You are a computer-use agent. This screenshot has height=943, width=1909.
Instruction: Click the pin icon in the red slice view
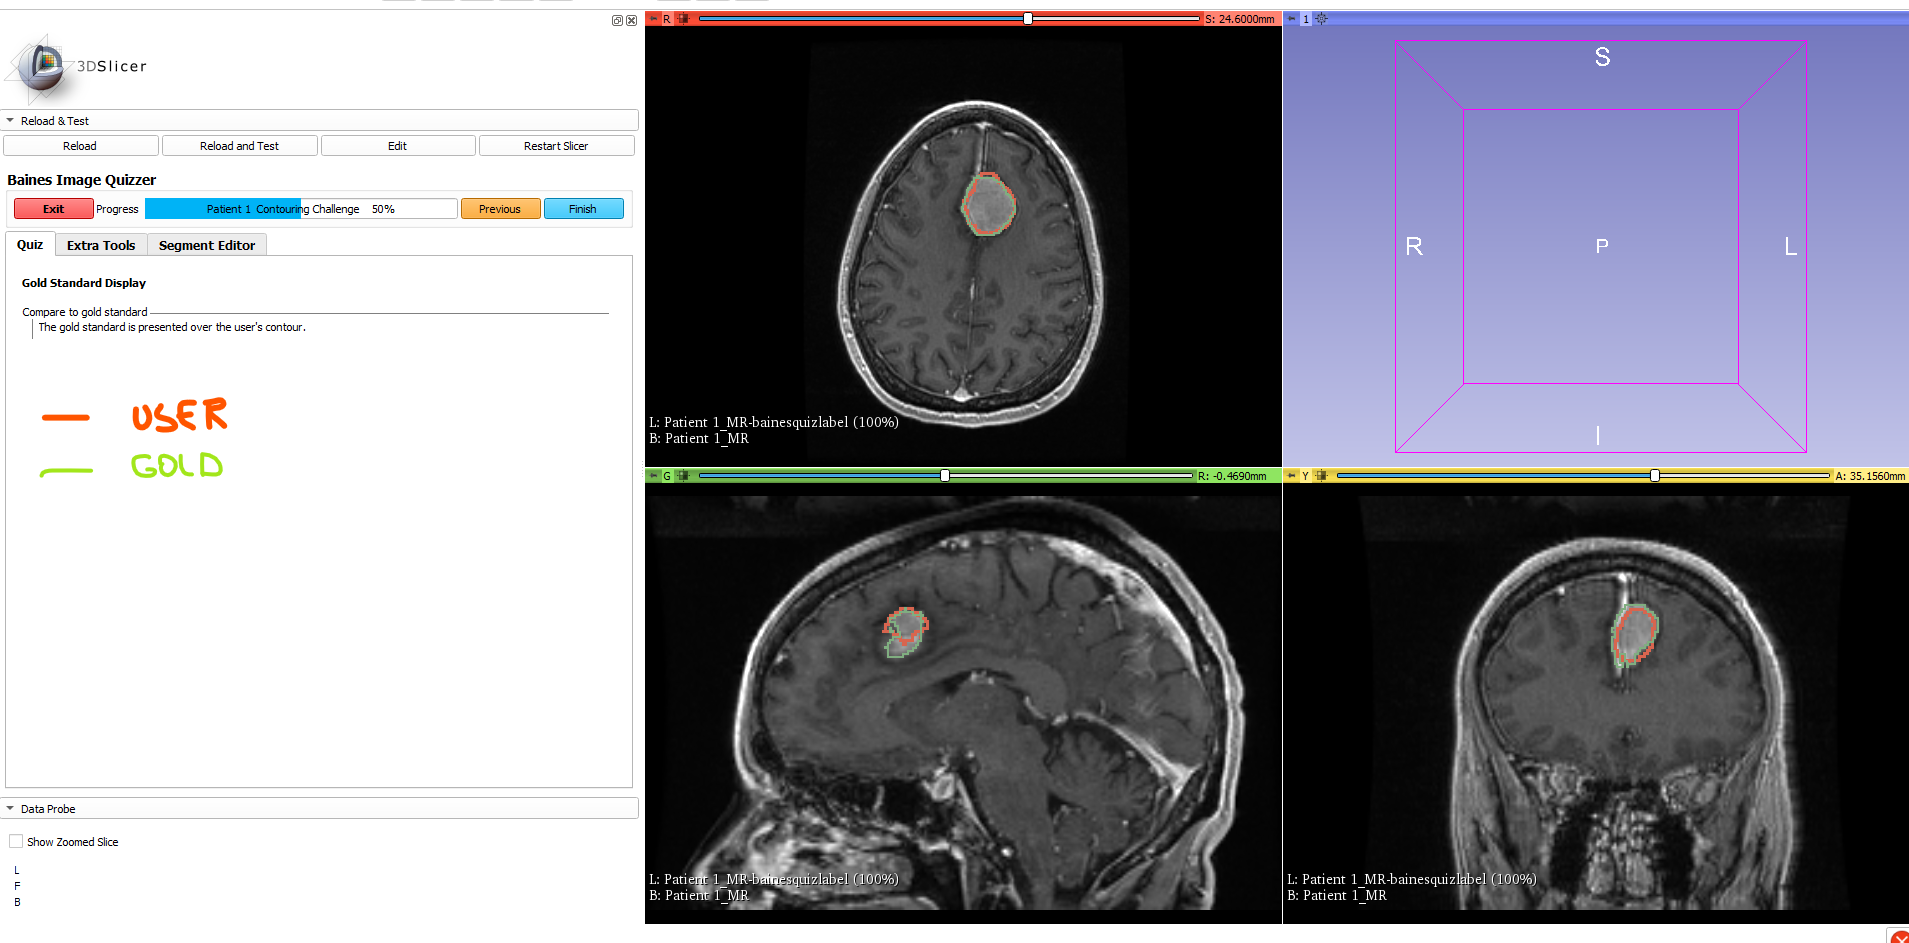click(653, 19)
